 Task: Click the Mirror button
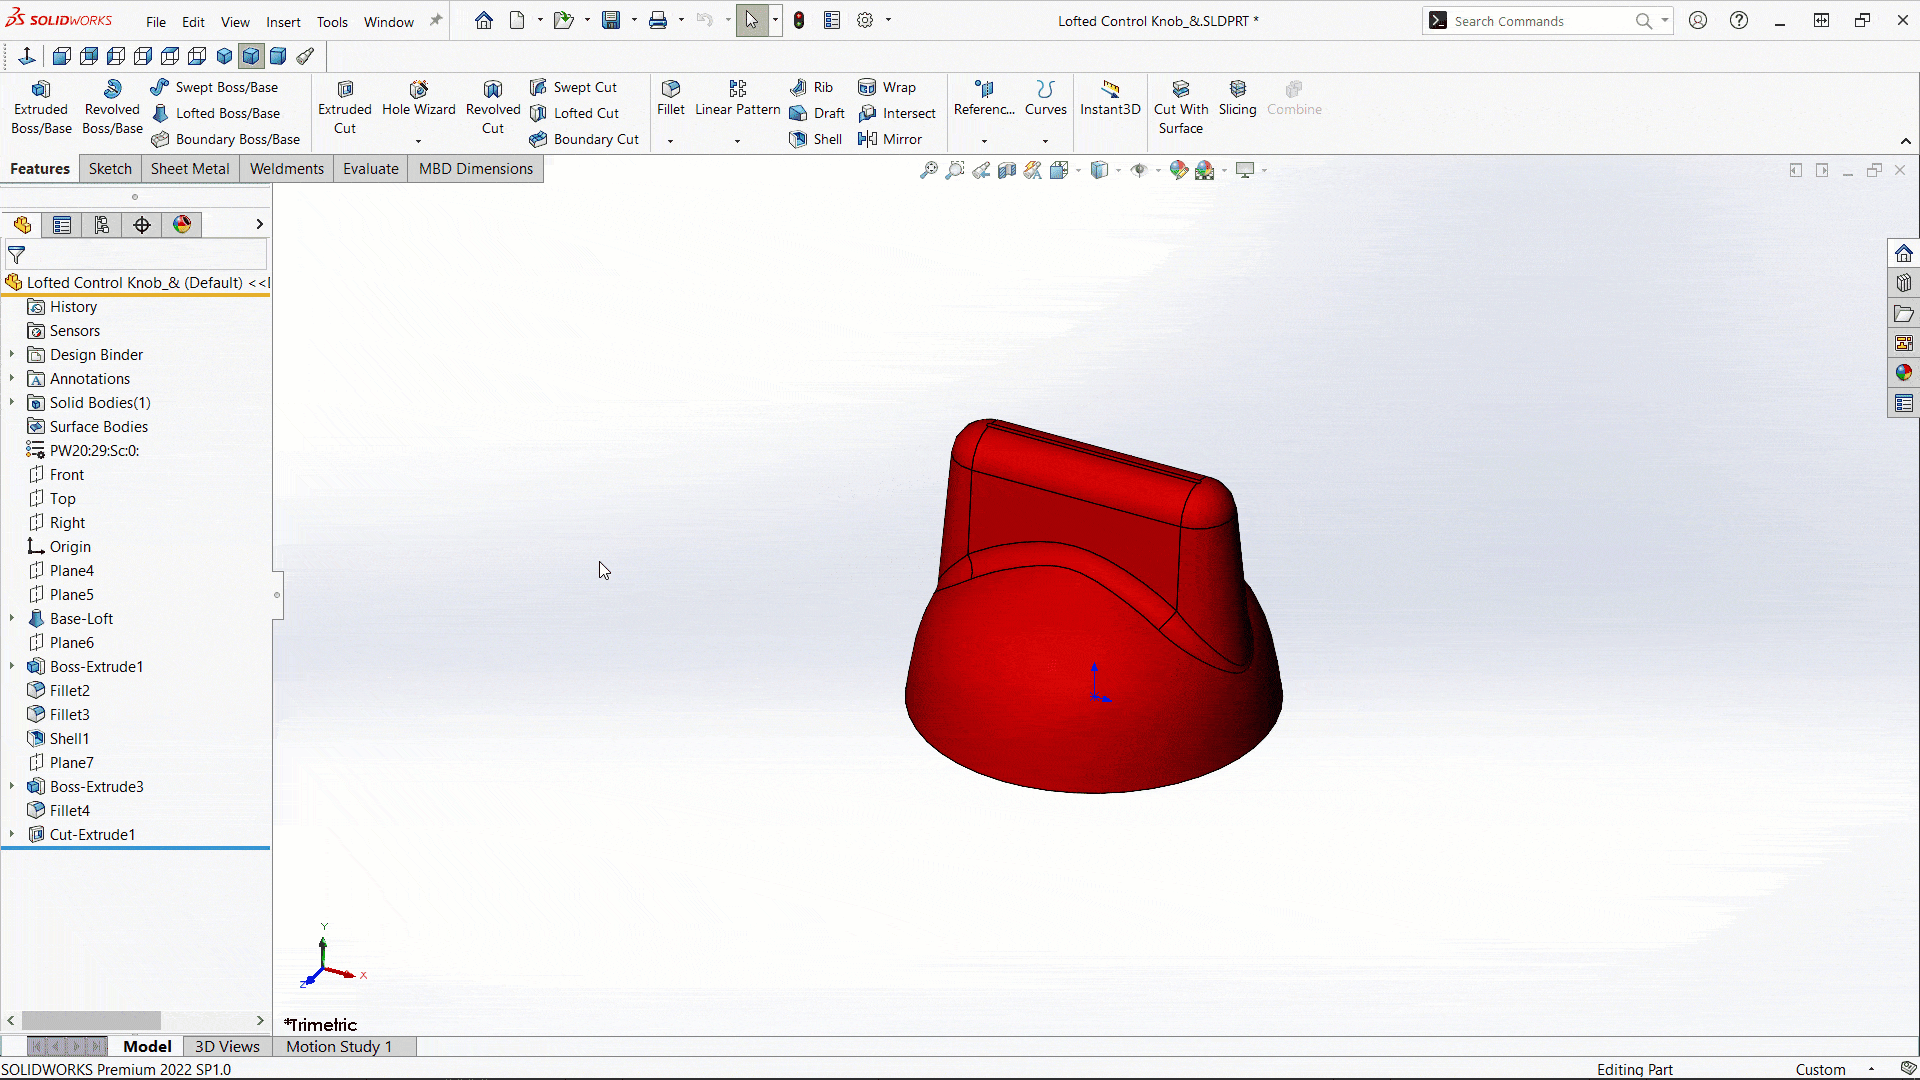890,139
